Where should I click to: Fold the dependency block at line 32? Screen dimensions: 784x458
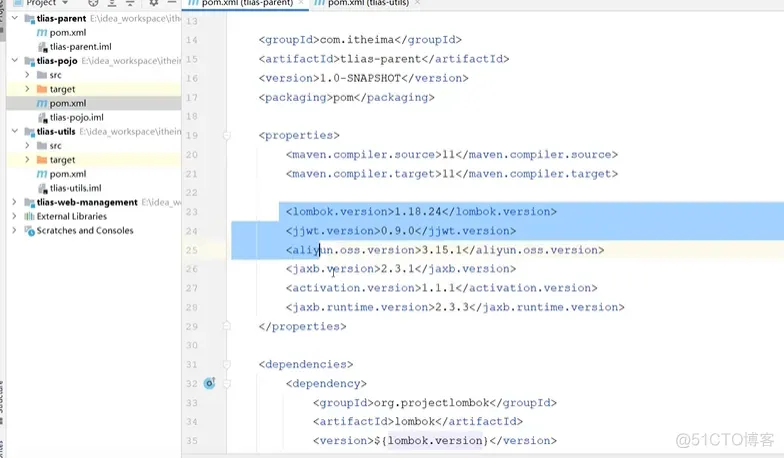coord(226,384)
